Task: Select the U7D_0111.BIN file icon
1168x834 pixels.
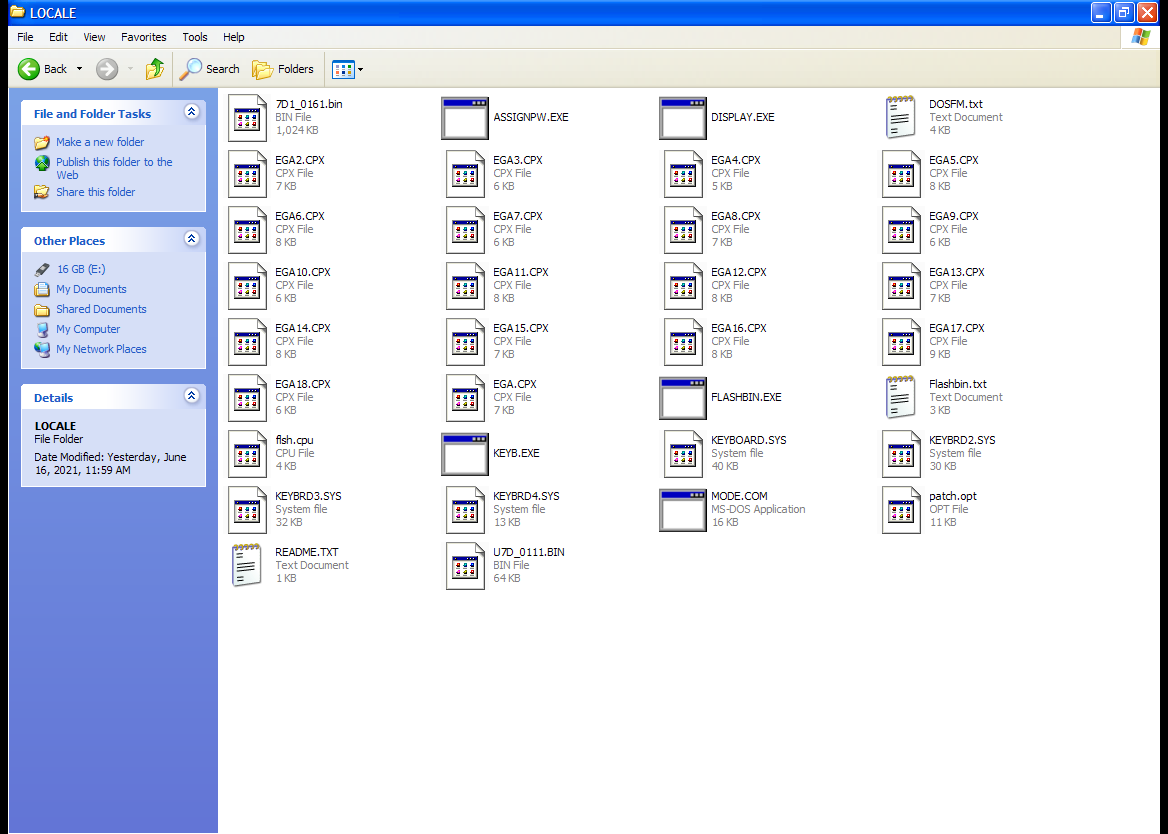Action: pyautogui.click(x=466, y=566)
